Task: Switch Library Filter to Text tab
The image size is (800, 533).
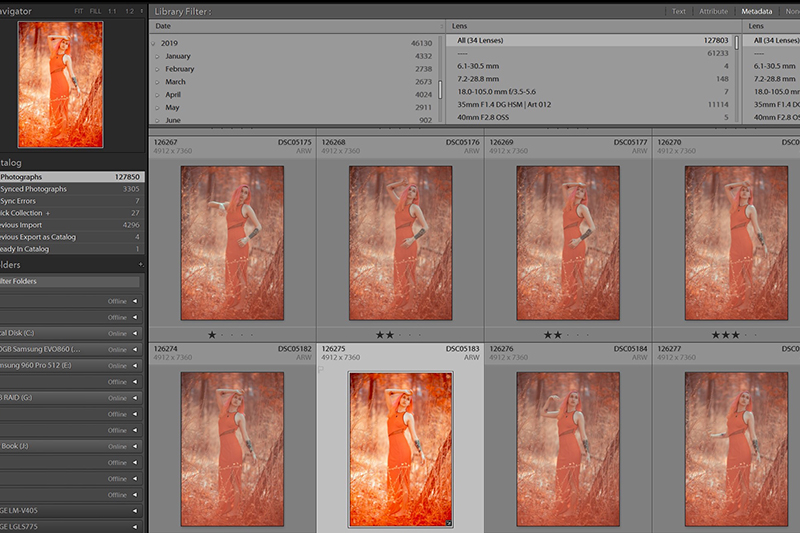Action: (x=679, y=11)
